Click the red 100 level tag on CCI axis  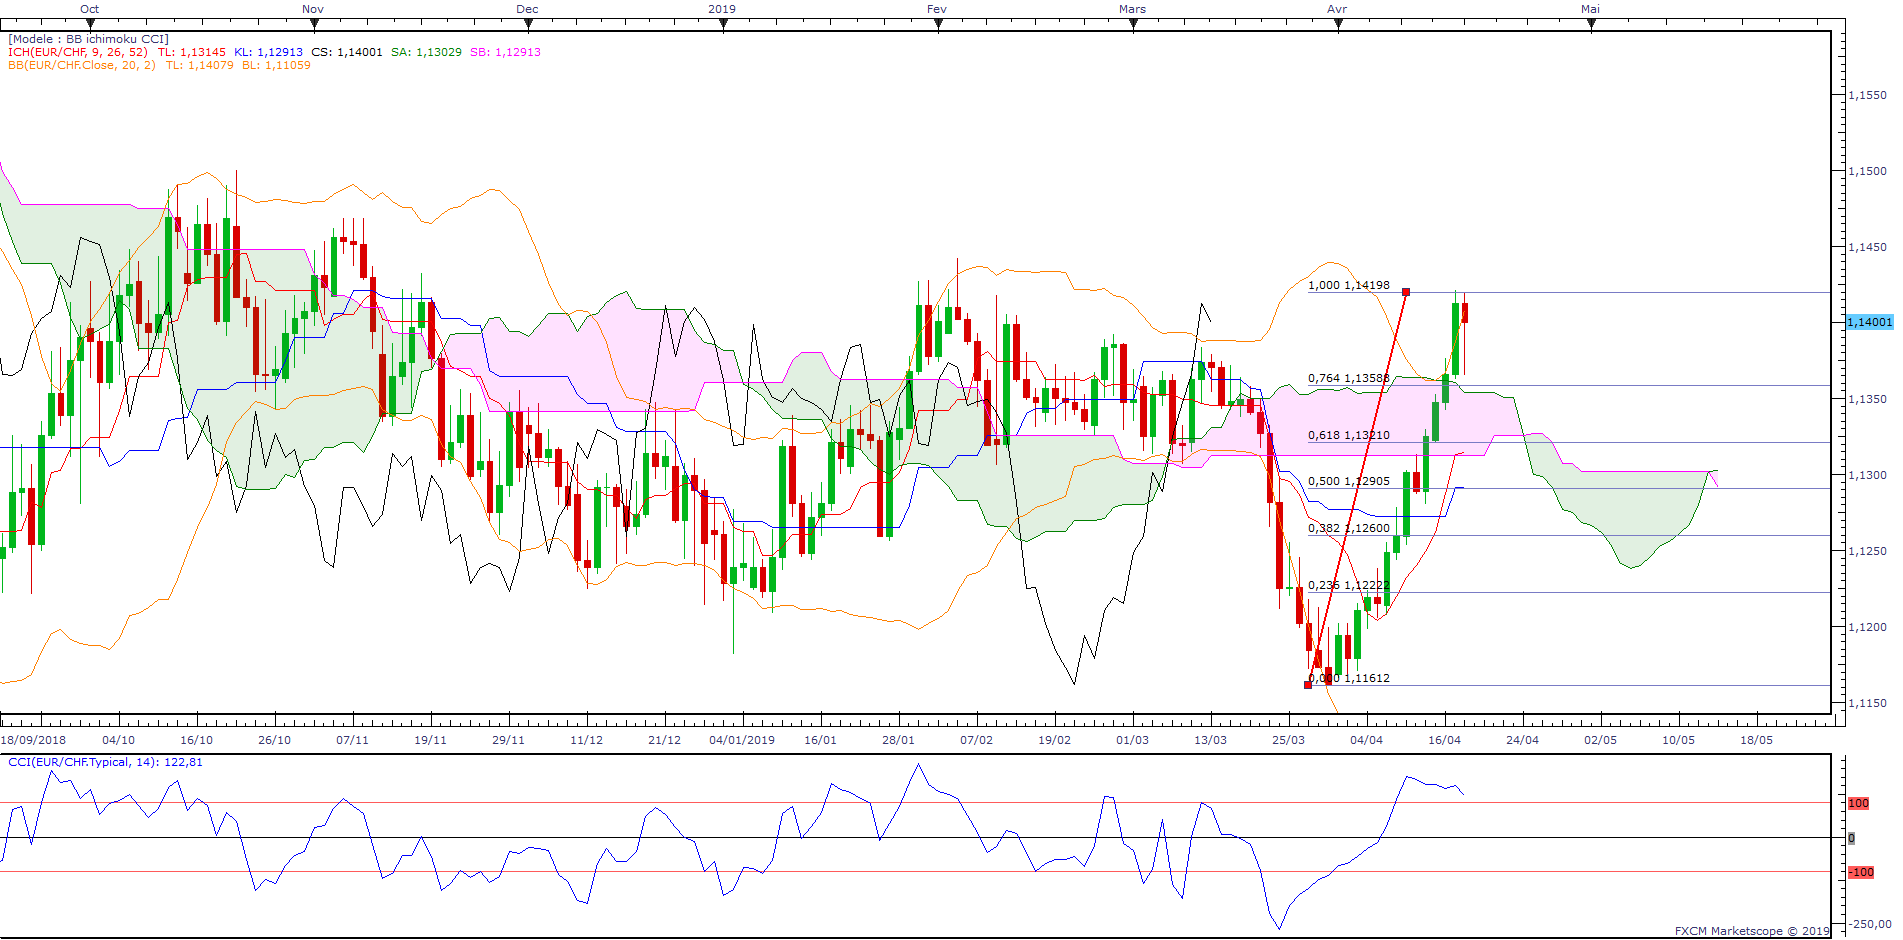[x=1858, y=803]
